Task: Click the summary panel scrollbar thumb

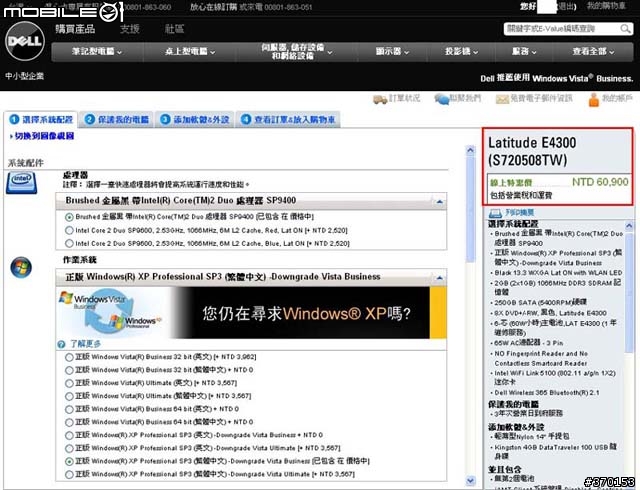Action: pyautogui.click(x=629, y=291)
